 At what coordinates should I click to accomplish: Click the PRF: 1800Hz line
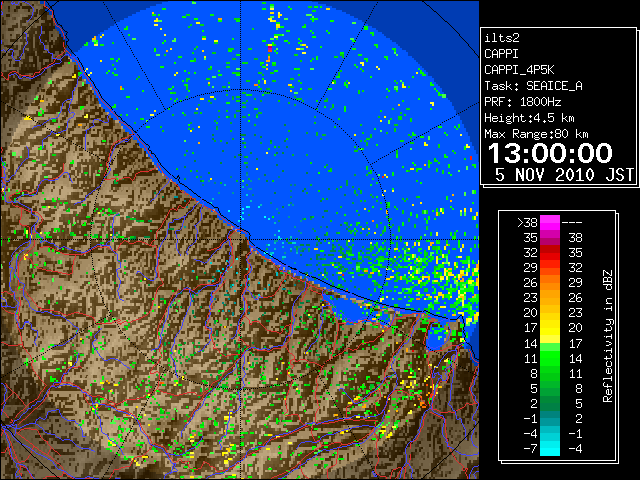click(x=522, y=102)
